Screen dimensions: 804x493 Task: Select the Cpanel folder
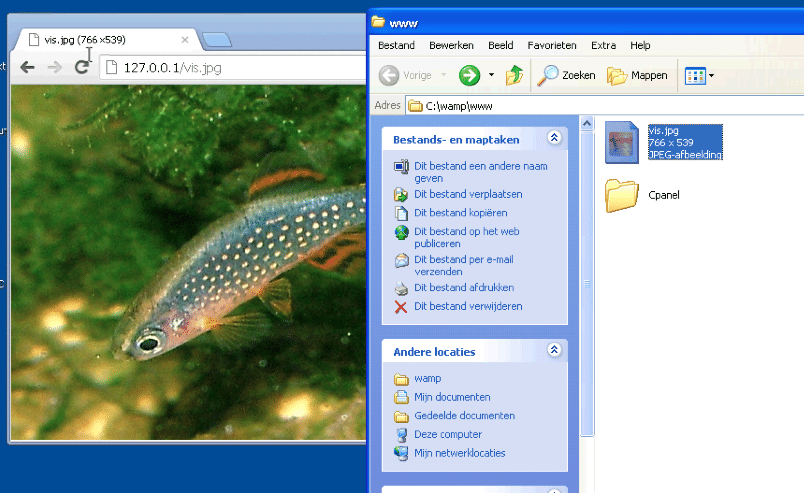(x=622, y=195)
